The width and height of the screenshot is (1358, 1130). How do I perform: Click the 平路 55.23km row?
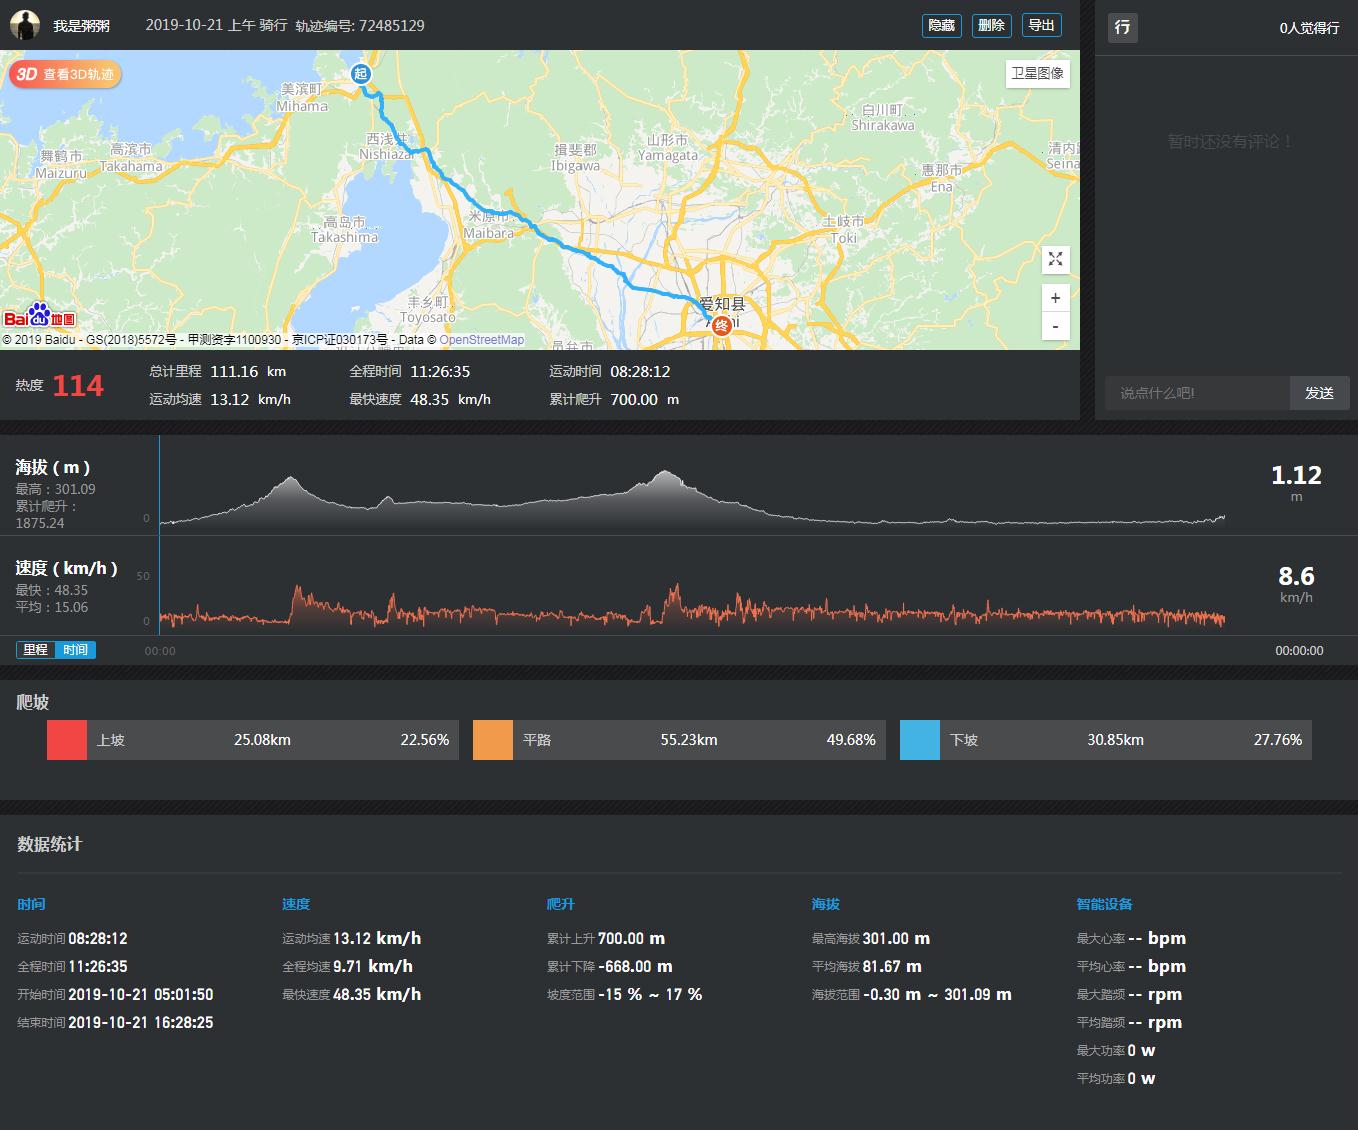[679, 740]
